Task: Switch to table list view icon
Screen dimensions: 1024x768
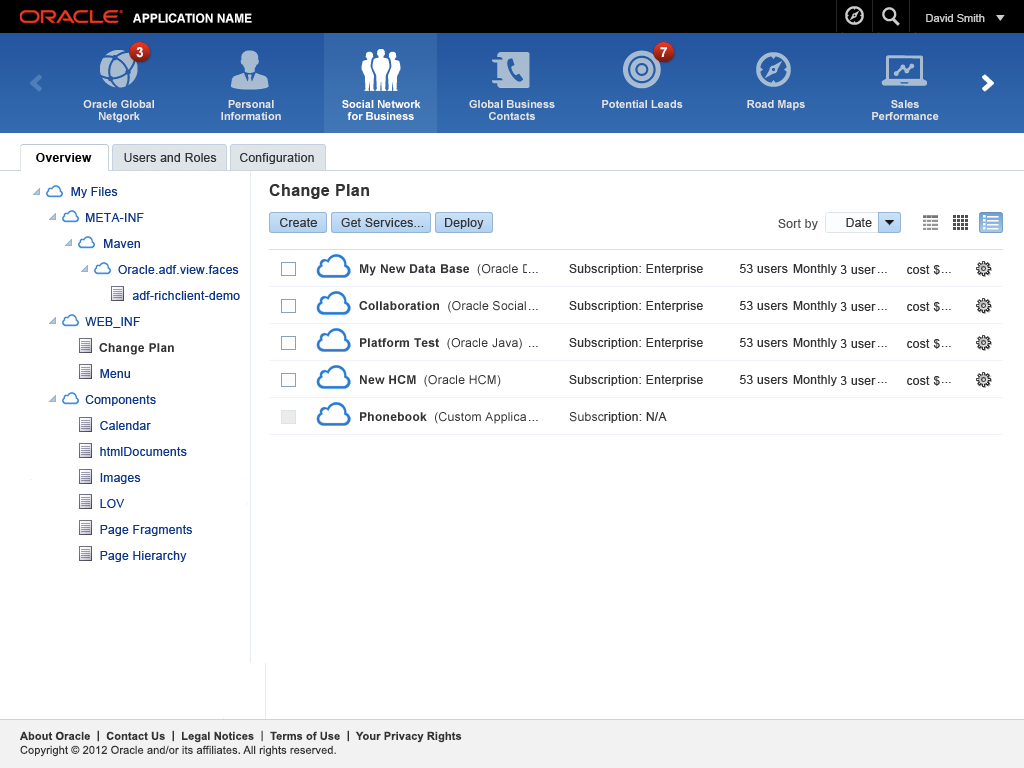Action: point(930,223)
